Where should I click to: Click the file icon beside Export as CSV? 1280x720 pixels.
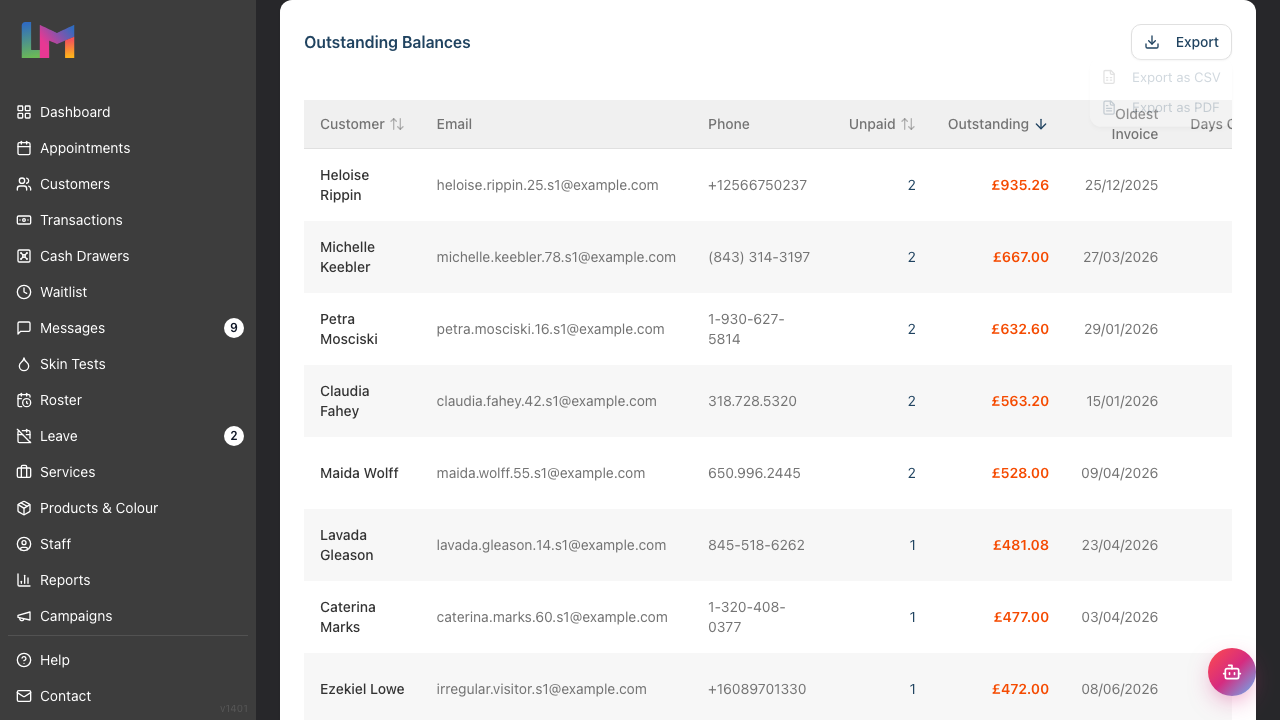click(1109, 77)
